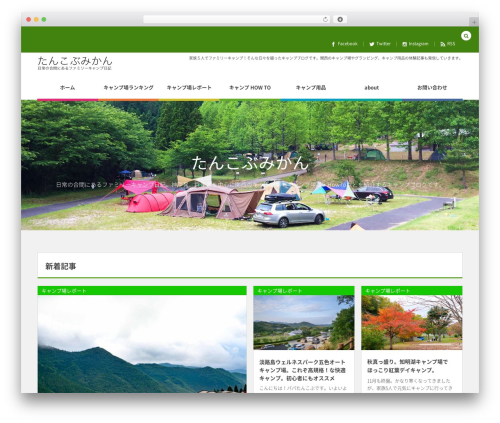
Task: Go to the ホーム menu item
Action: [67, 88]
